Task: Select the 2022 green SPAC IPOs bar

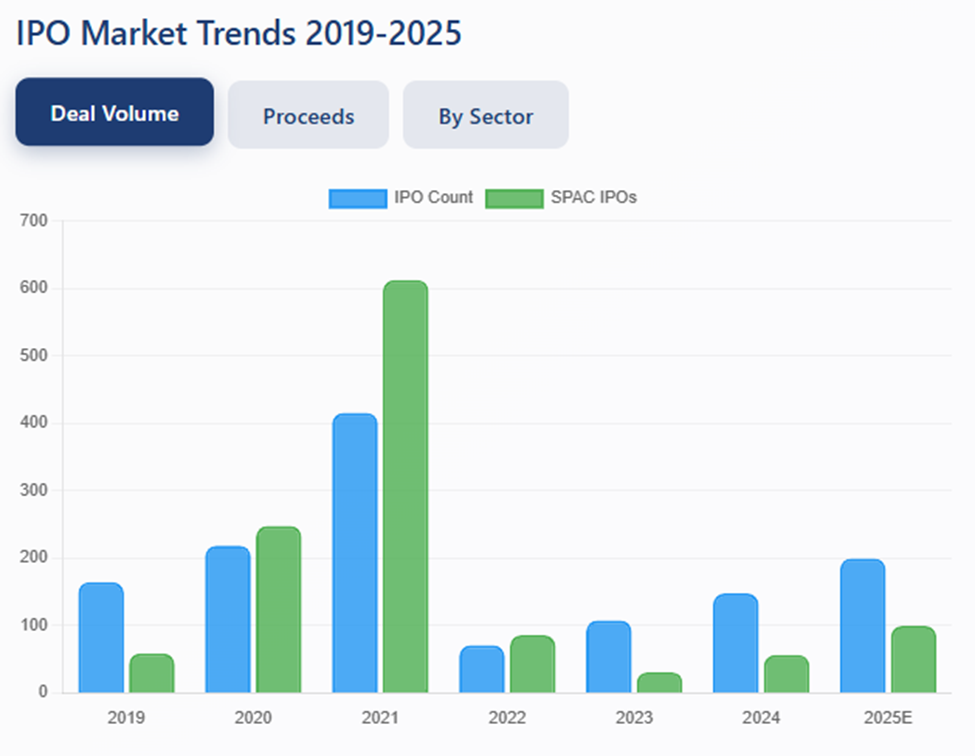Action: [x=532, y=664]
